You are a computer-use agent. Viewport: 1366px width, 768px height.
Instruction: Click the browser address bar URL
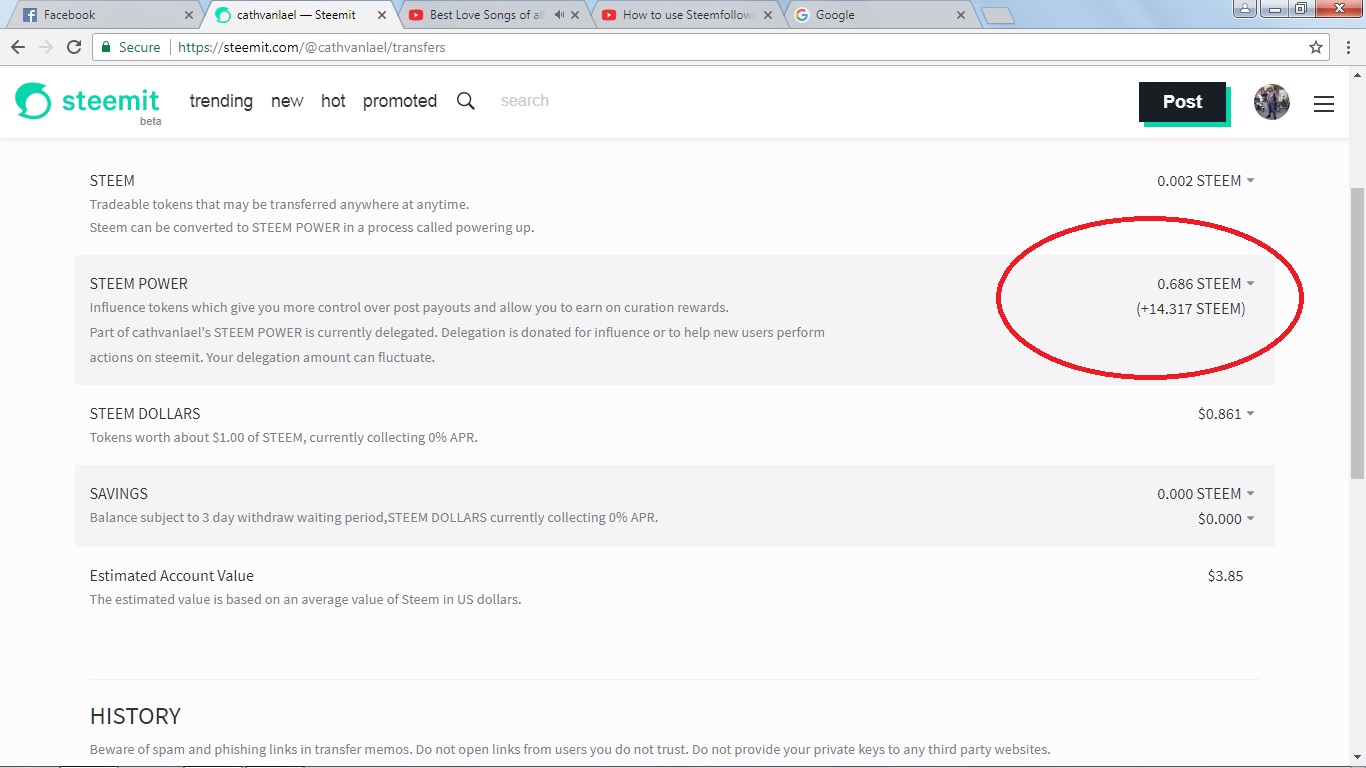coord(312,47)
